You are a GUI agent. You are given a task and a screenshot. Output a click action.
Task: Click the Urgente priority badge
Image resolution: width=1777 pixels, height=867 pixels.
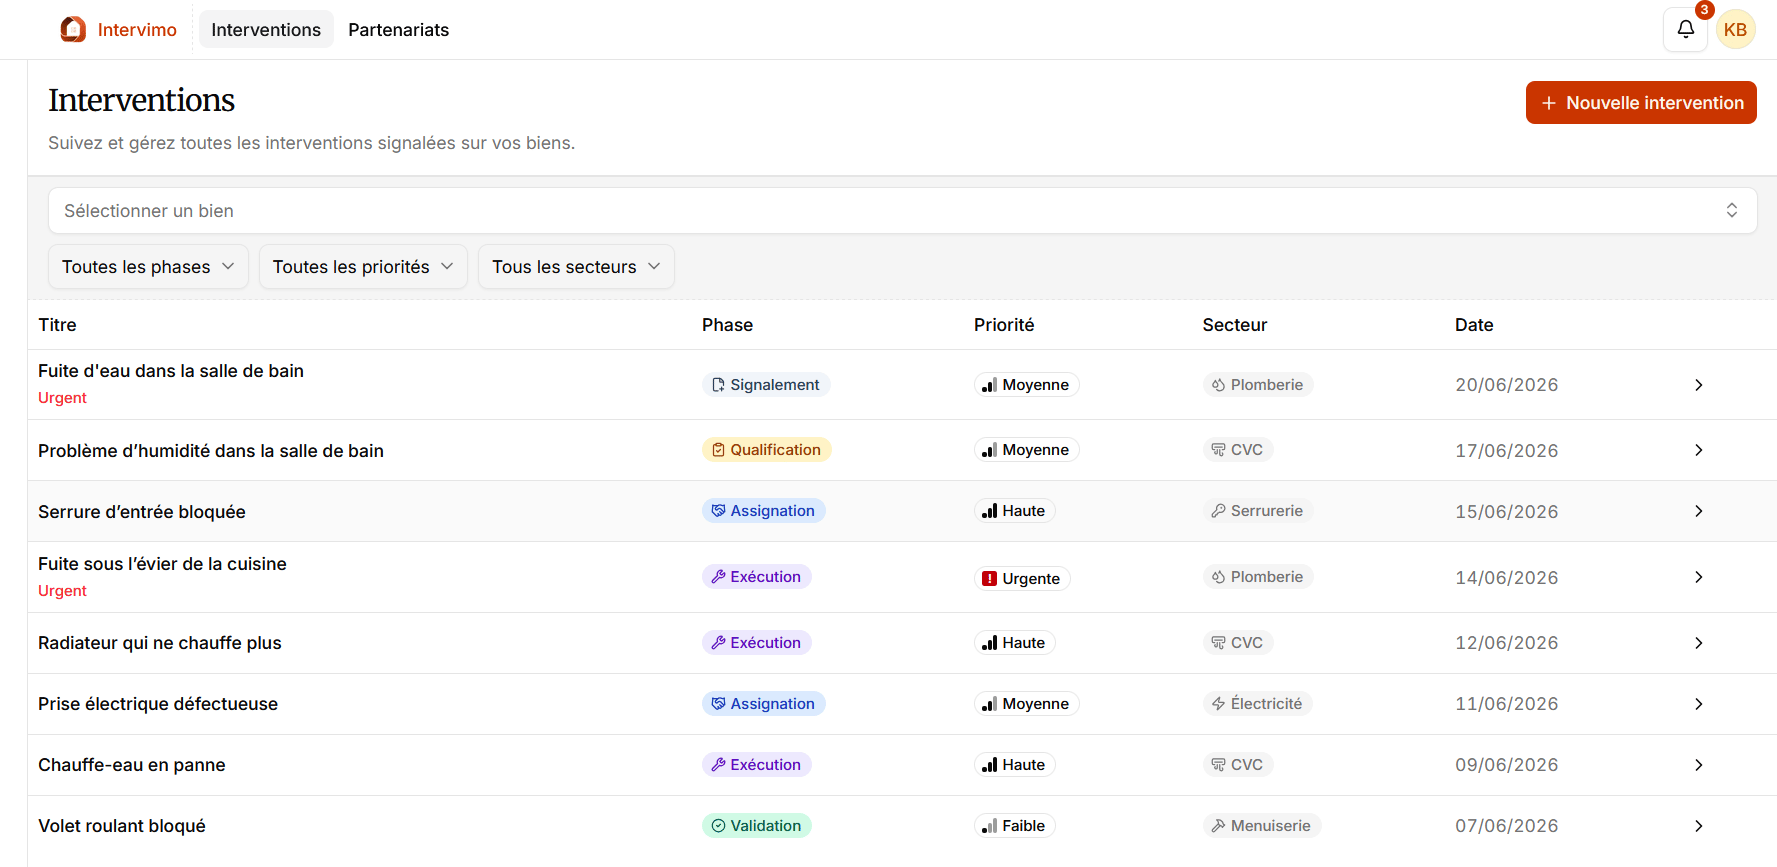click(1022, 579)
